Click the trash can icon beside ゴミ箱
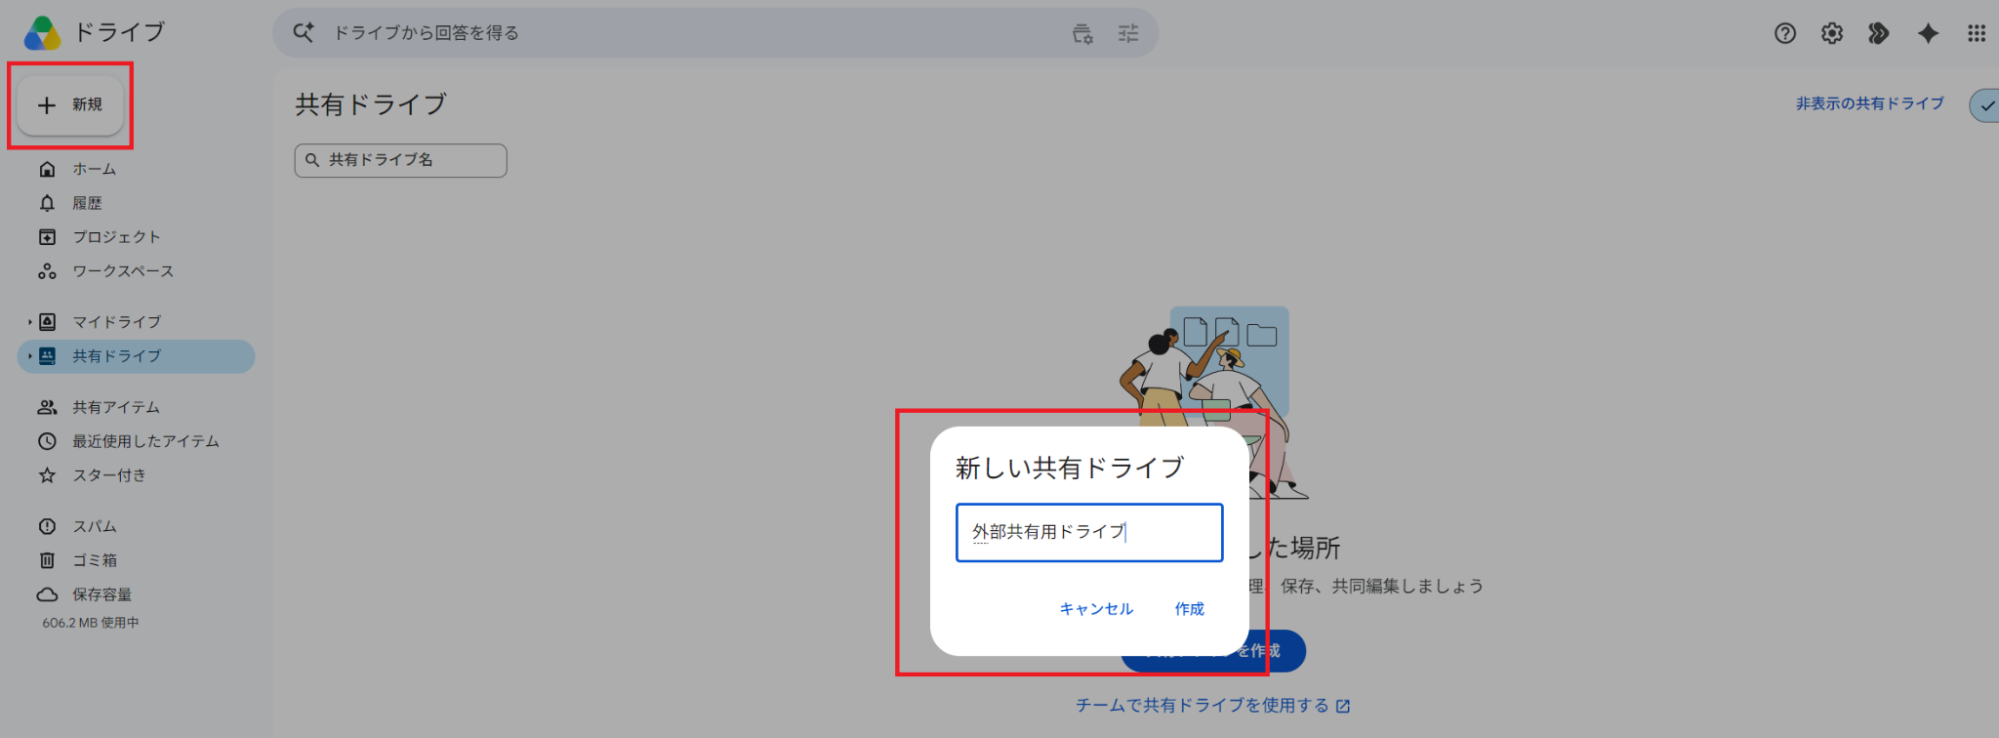 point(47,560)
